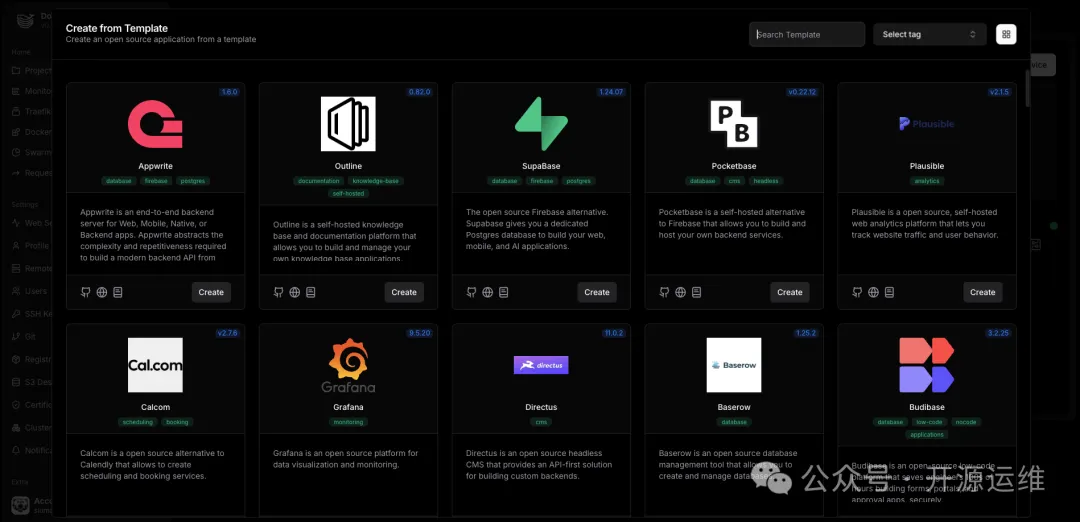Screen dimensions: 1080x522
Task: Click the Grafana logo
Action: click(x=349, y=365)
